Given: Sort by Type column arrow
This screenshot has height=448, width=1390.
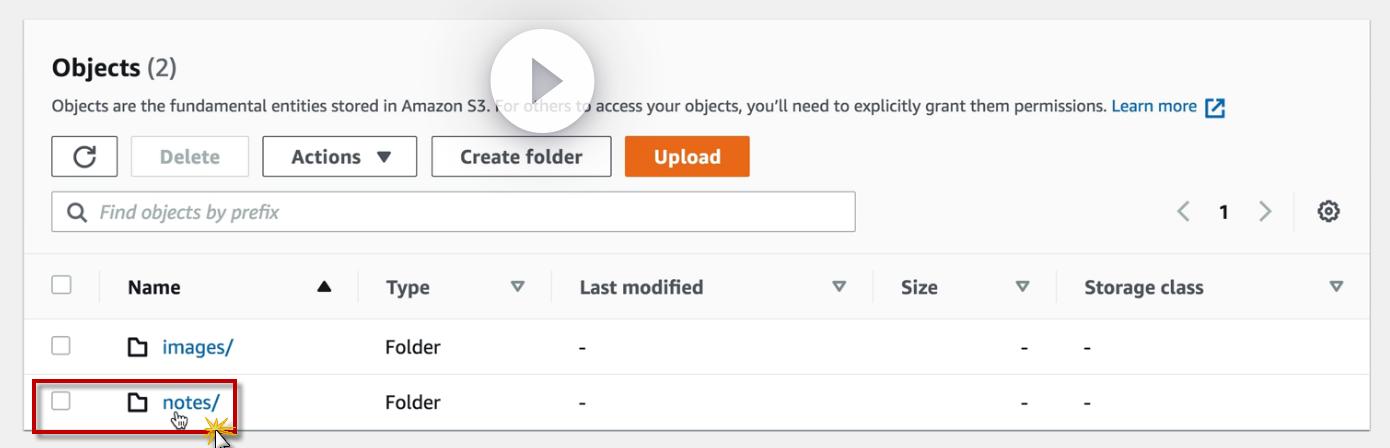Looking at the screenshot, I should [x=517, y=287].
